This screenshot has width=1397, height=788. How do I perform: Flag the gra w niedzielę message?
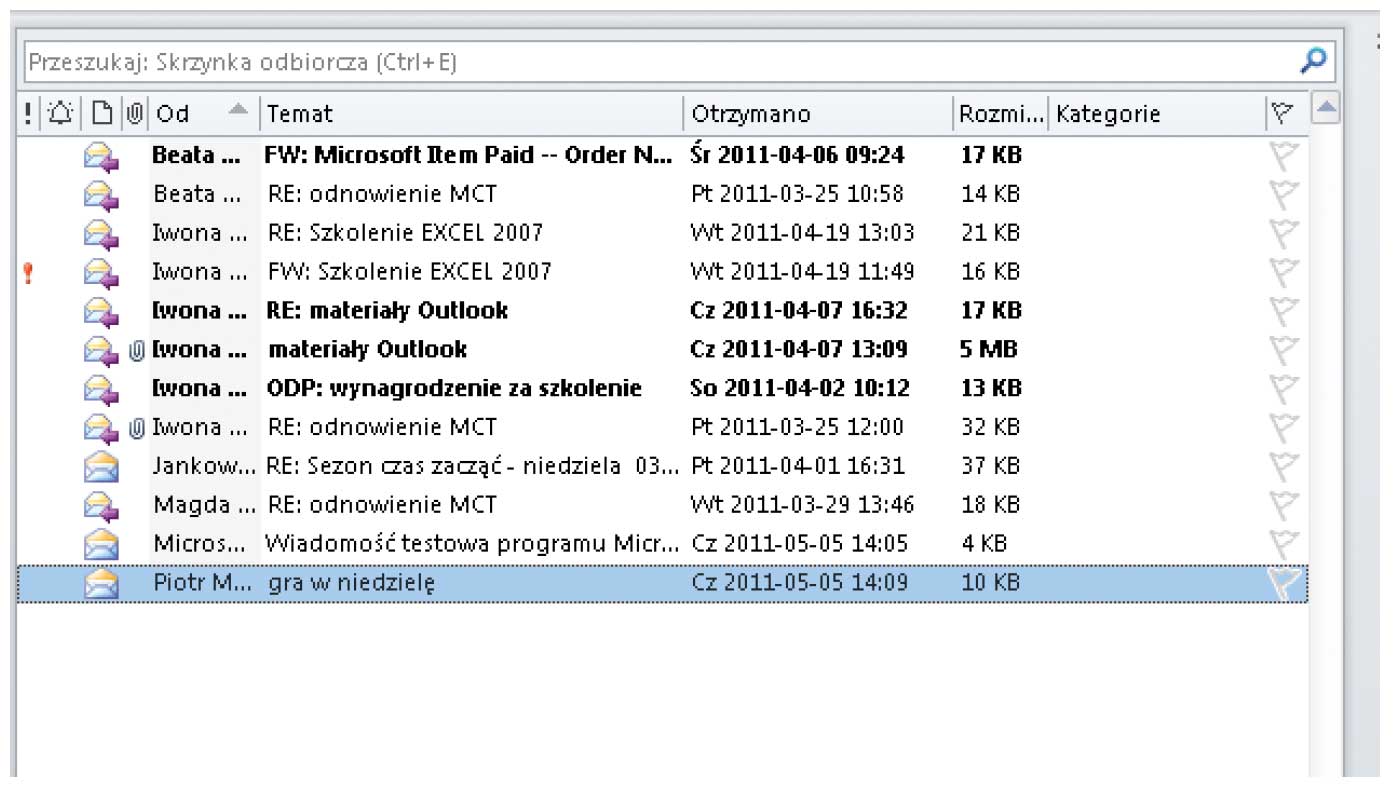tap(1283, 583)
